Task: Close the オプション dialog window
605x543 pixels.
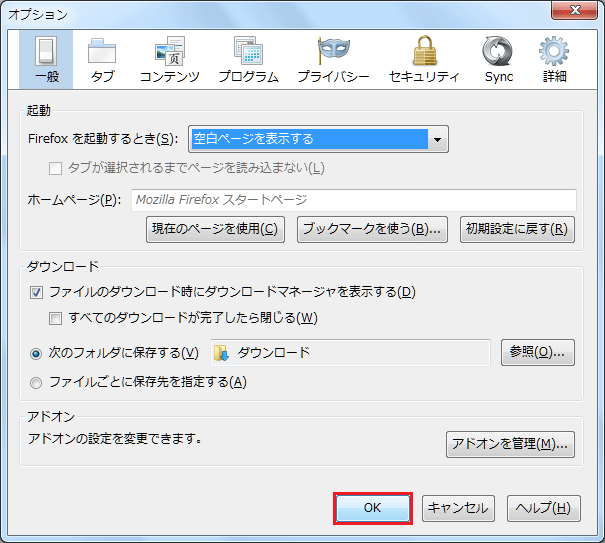Action: (x=574, y=10)
